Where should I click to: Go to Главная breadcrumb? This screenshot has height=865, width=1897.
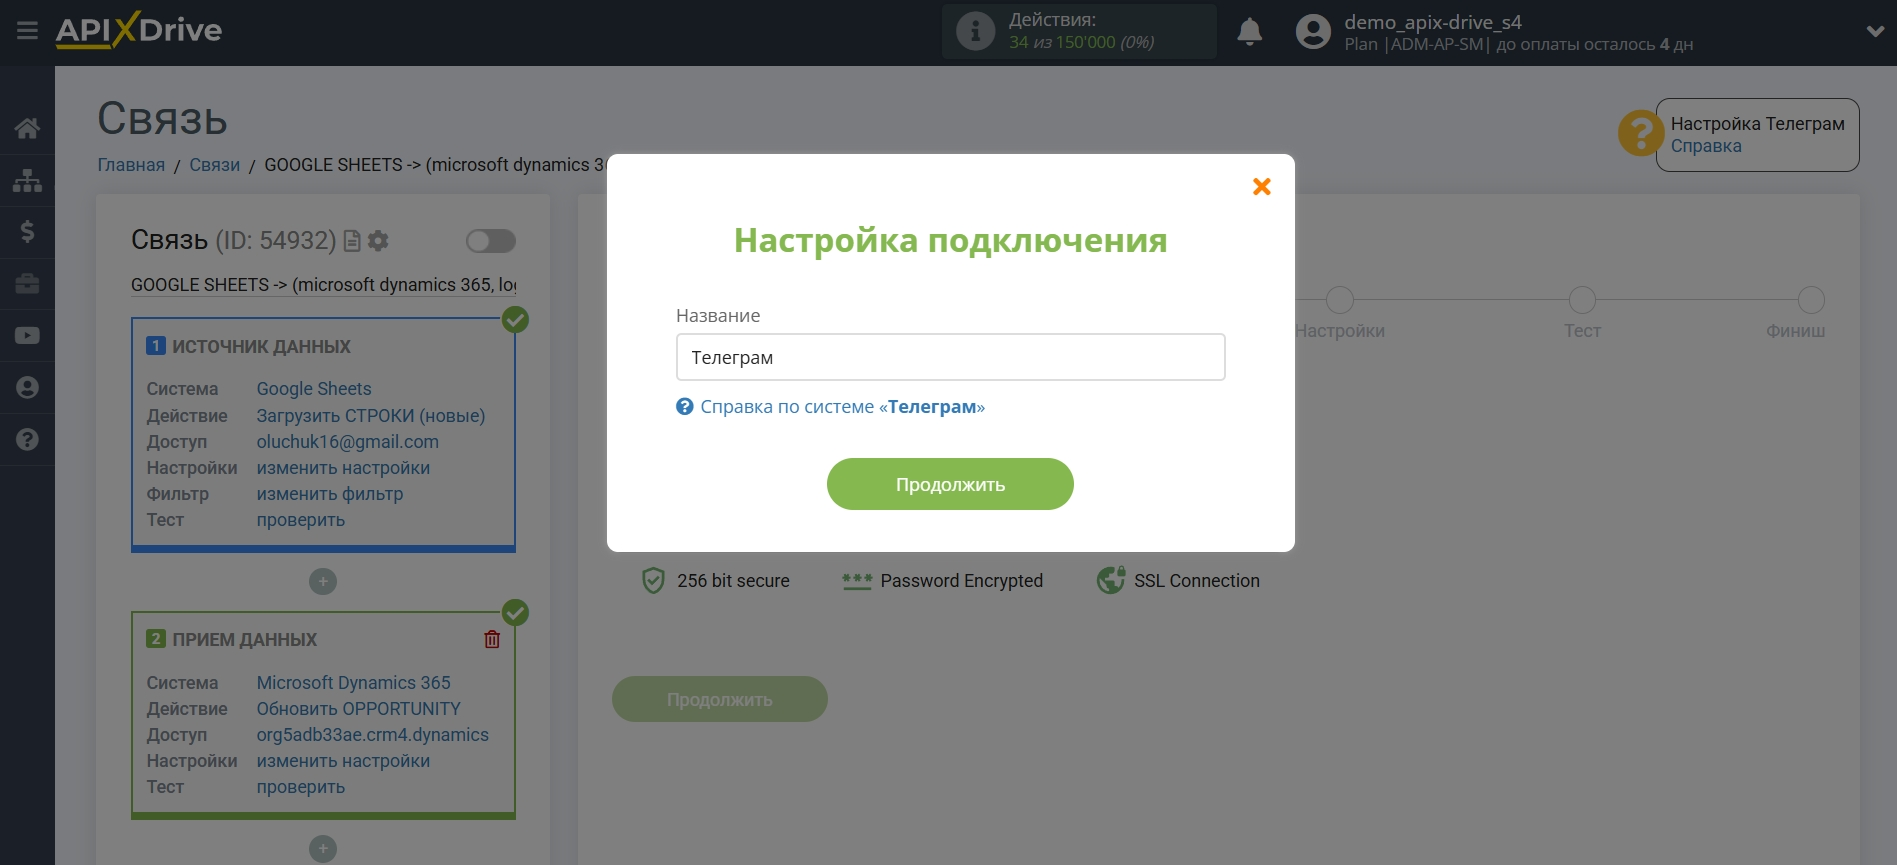pyautogui.click(x=131, y=165)
